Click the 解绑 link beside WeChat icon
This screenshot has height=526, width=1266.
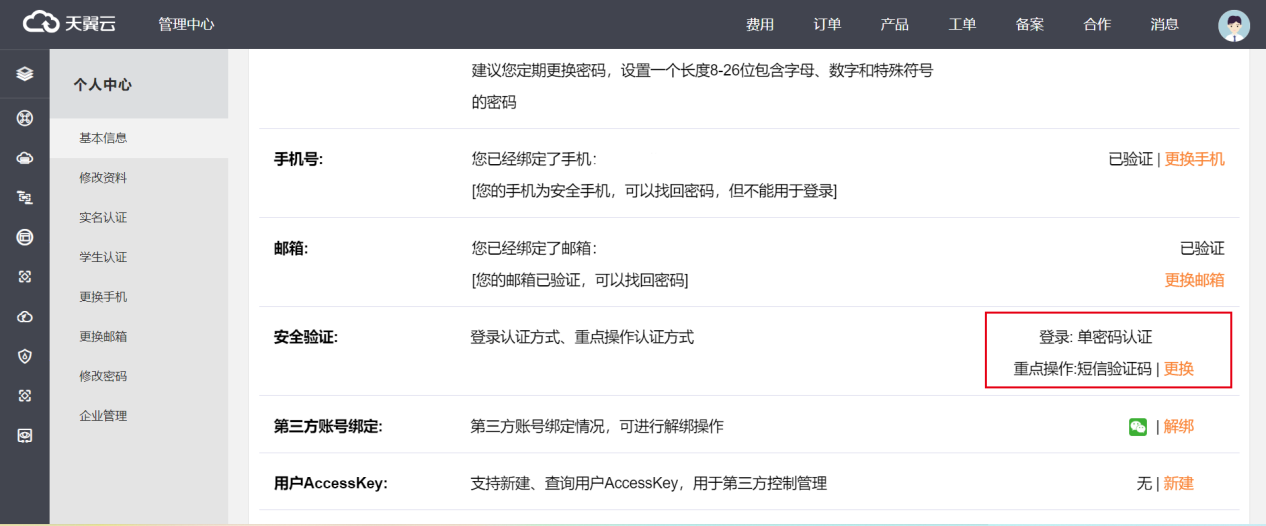pos(1179,427)
